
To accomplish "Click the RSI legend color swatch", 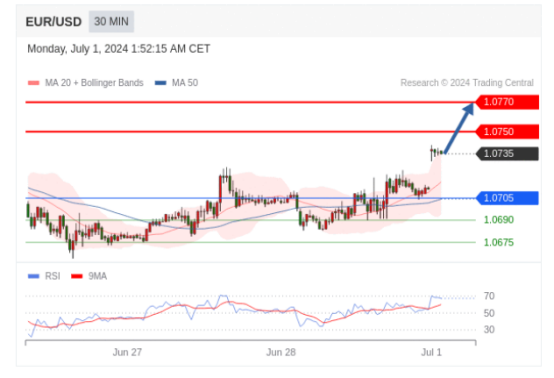I will [34, 276].
